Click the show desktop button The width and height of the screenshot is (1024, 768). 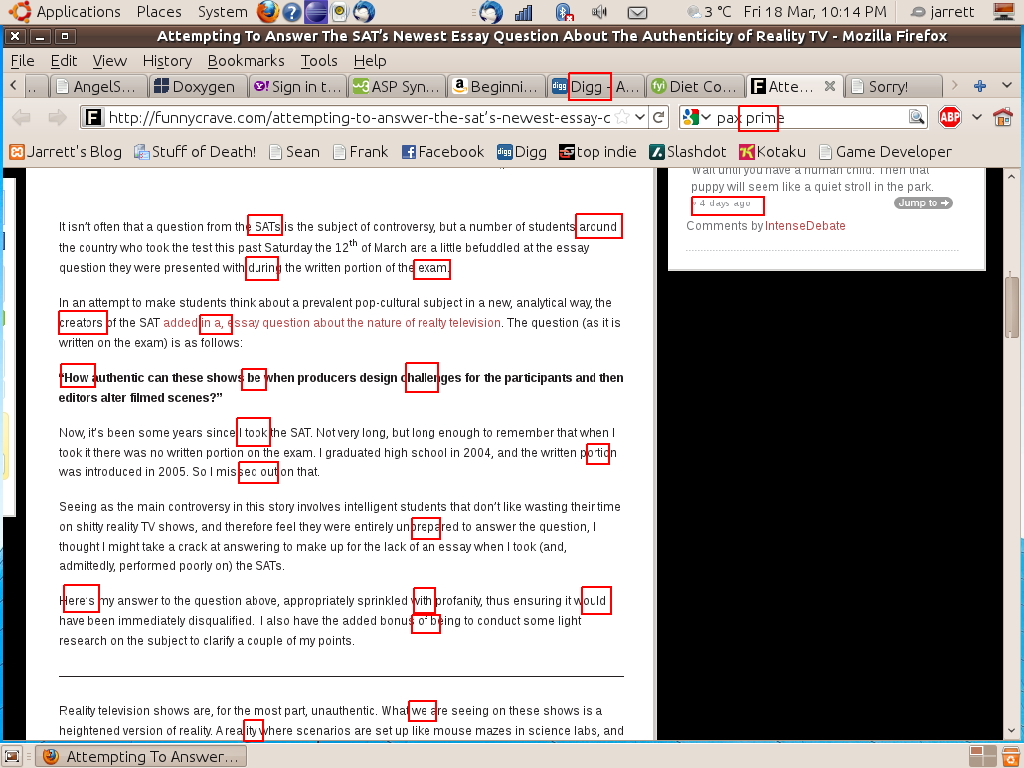[x=13, y=756]
